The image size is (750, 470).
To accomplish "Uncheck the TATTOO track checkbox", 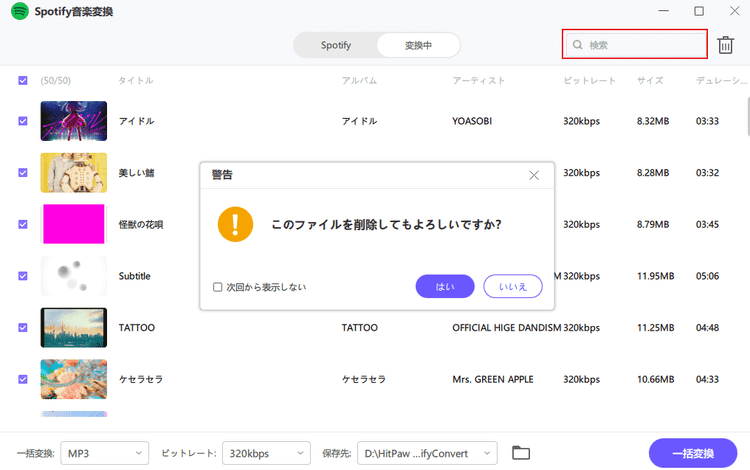I will (22, 328).
